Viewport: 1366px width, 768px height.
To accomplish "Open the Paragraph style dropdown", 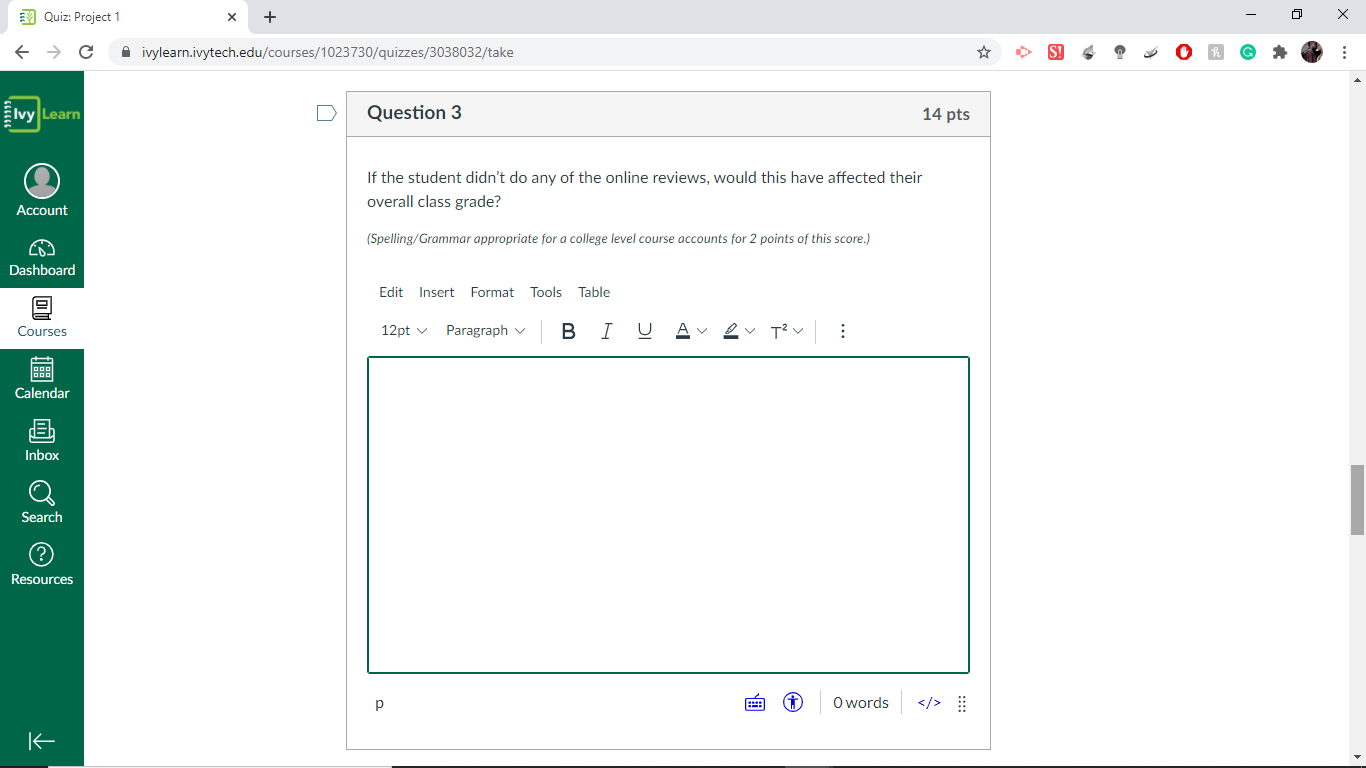I will [485, 330].
